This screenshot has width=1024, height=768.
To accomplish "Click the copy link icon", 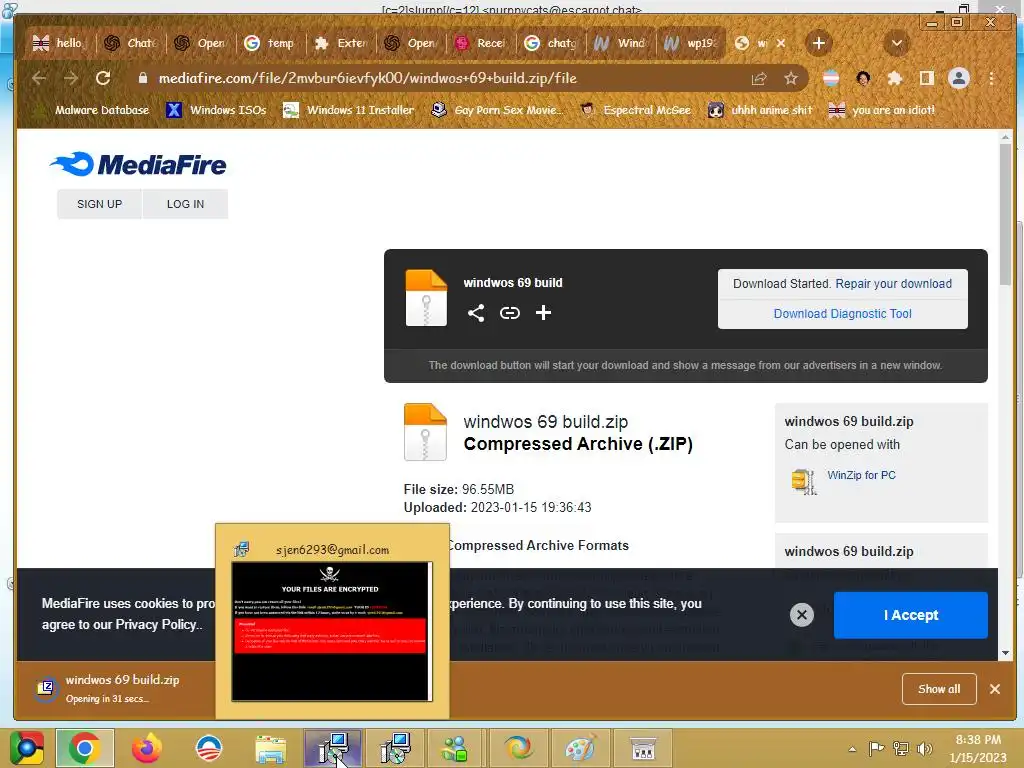I will tap(509, 313).
